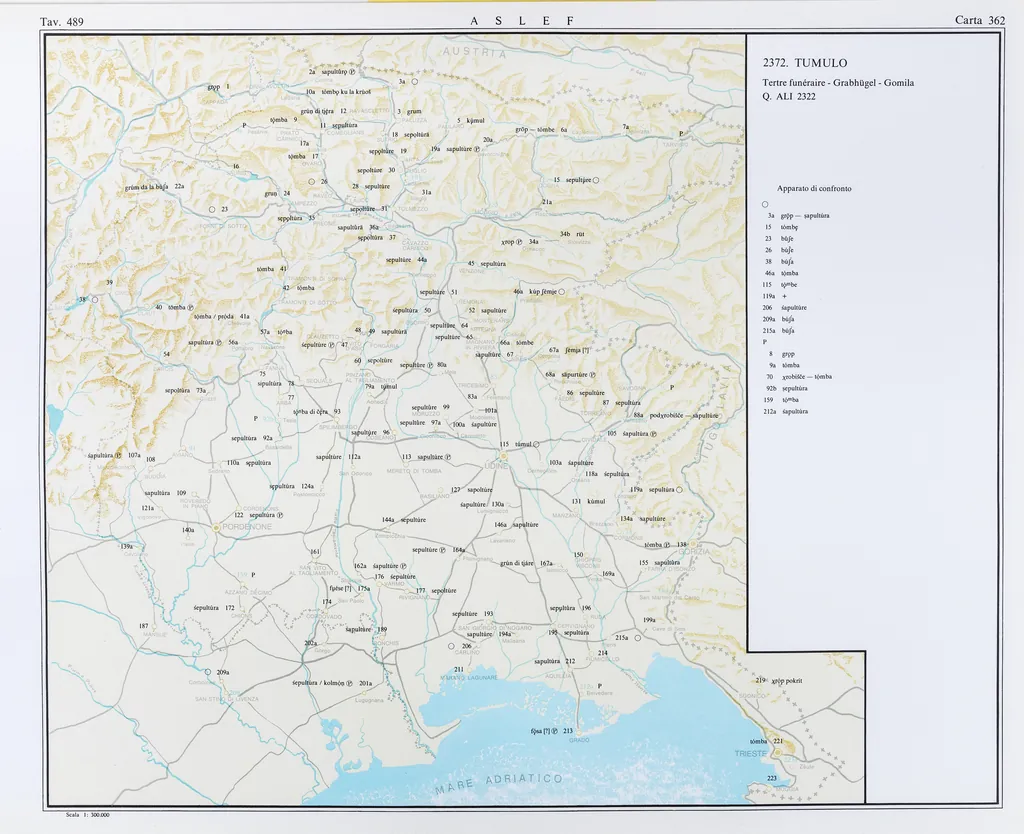Click the circle symbol near point 26
The height and width of the screenshot is (834, 1024).
click(311, 181)
